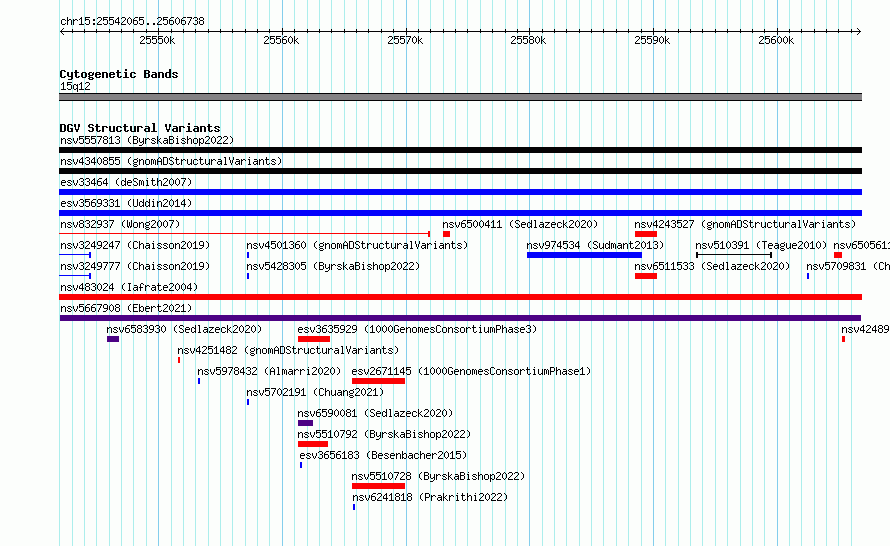Image resolution: width=890 pixels, height=546 pixels.
Task: Open nsv6241818 (Prakrithi2022) label
Action: (430, 497)
